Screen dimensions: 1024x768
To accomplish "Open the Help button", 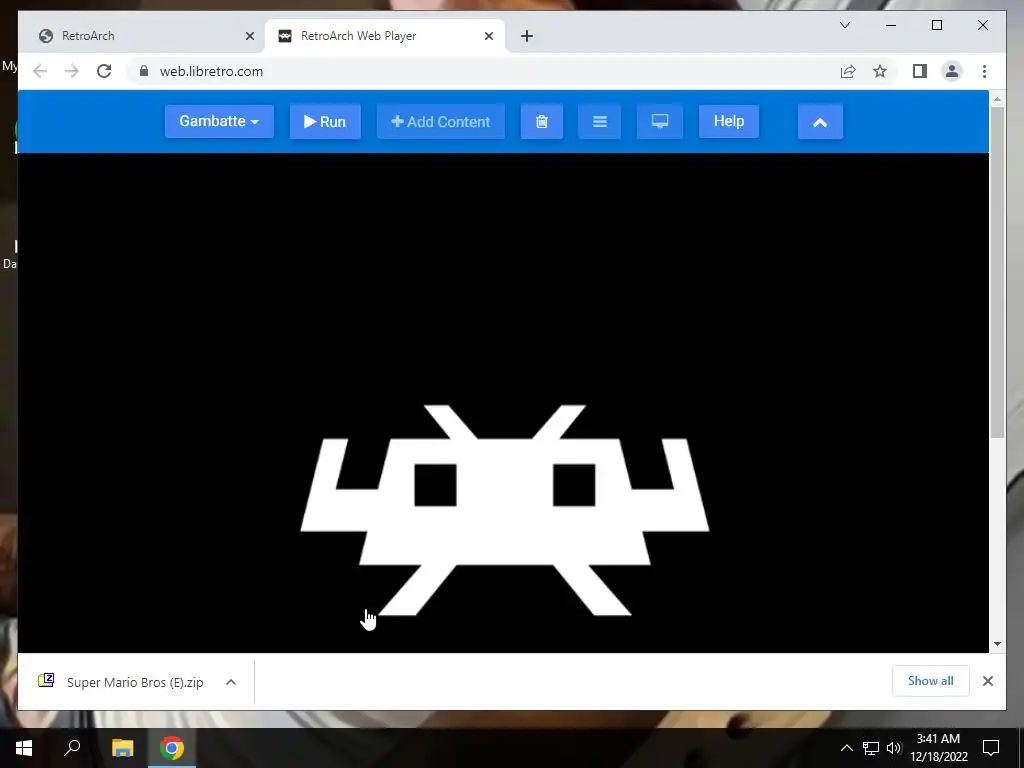I will tap(729, 121).
